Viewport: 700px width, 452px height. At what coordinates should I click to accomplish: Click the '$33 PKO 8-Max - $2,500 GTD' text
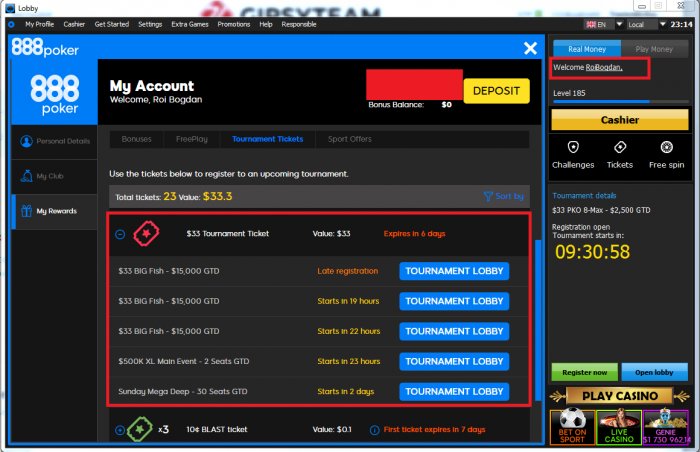point(601,210)
